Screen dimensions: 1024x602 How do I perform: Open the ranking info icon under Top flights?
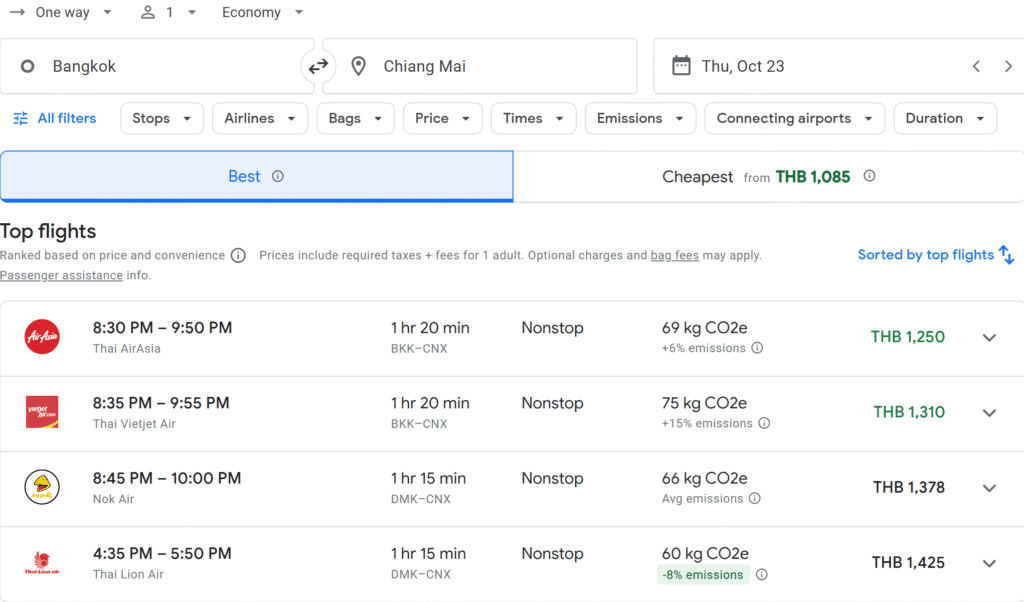pos(238,255)
